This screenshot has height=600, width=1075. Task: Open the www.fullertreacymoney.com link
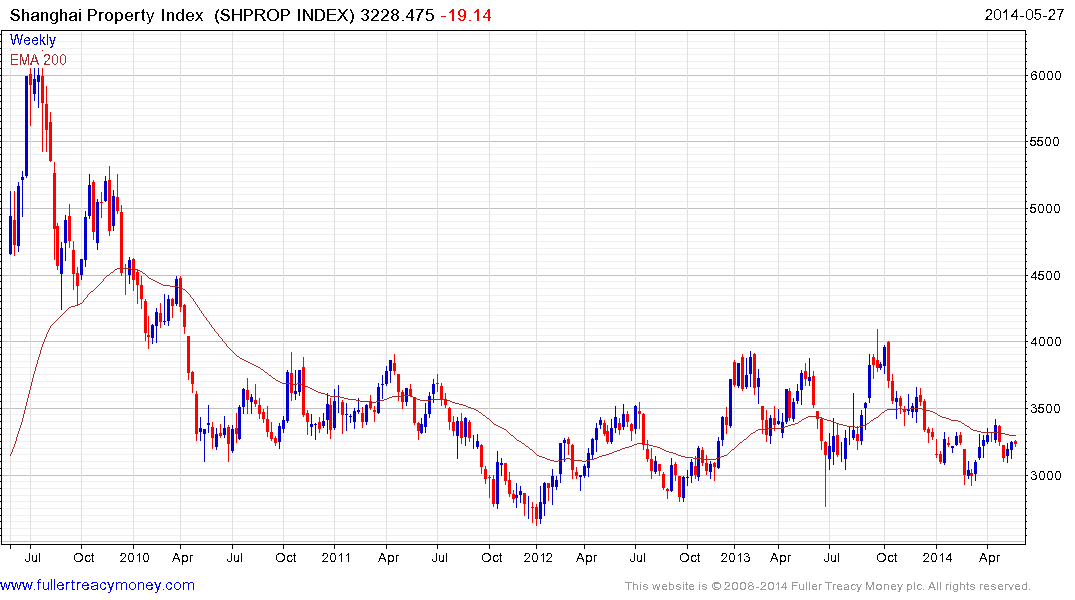(97, 585)
